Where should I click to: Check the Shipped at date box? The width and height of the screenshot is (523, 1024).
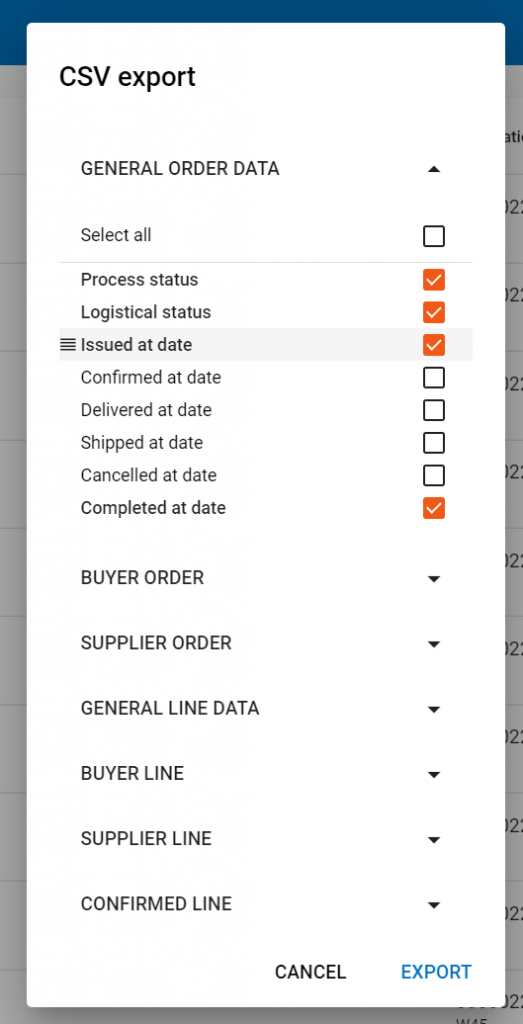pyautogui.click(x=434, y=443)
